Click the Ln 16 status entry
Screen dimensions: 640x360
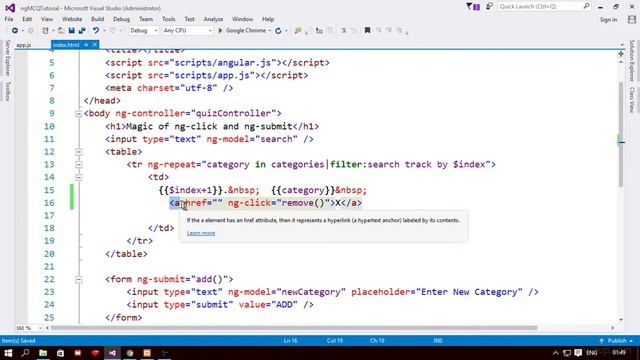point(290,340)
